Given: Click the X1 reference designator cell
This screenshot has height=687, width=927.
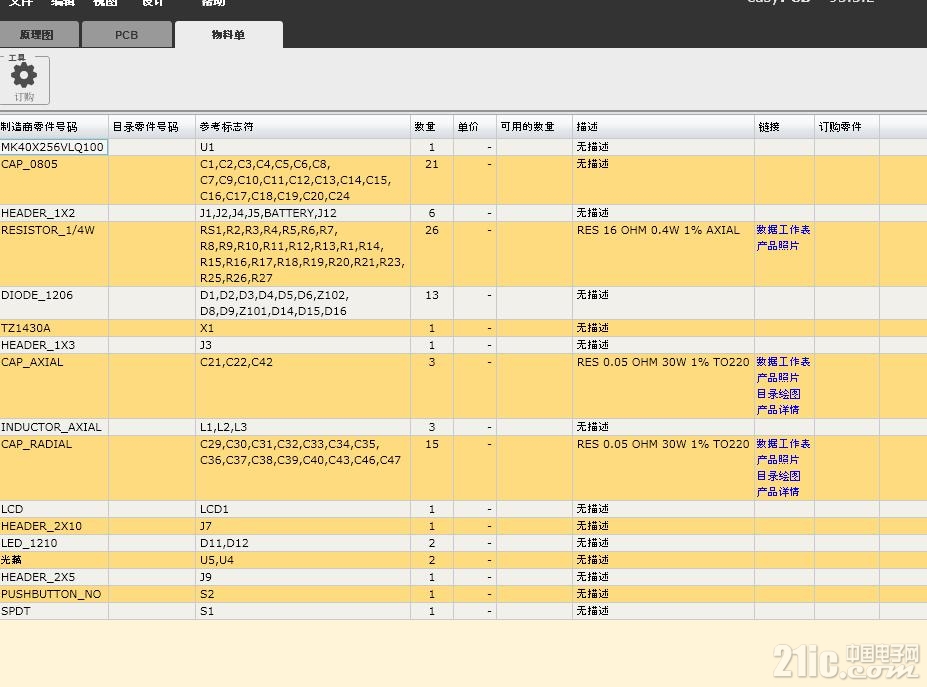Looking at the screenshot, I should tap(303, 328).
